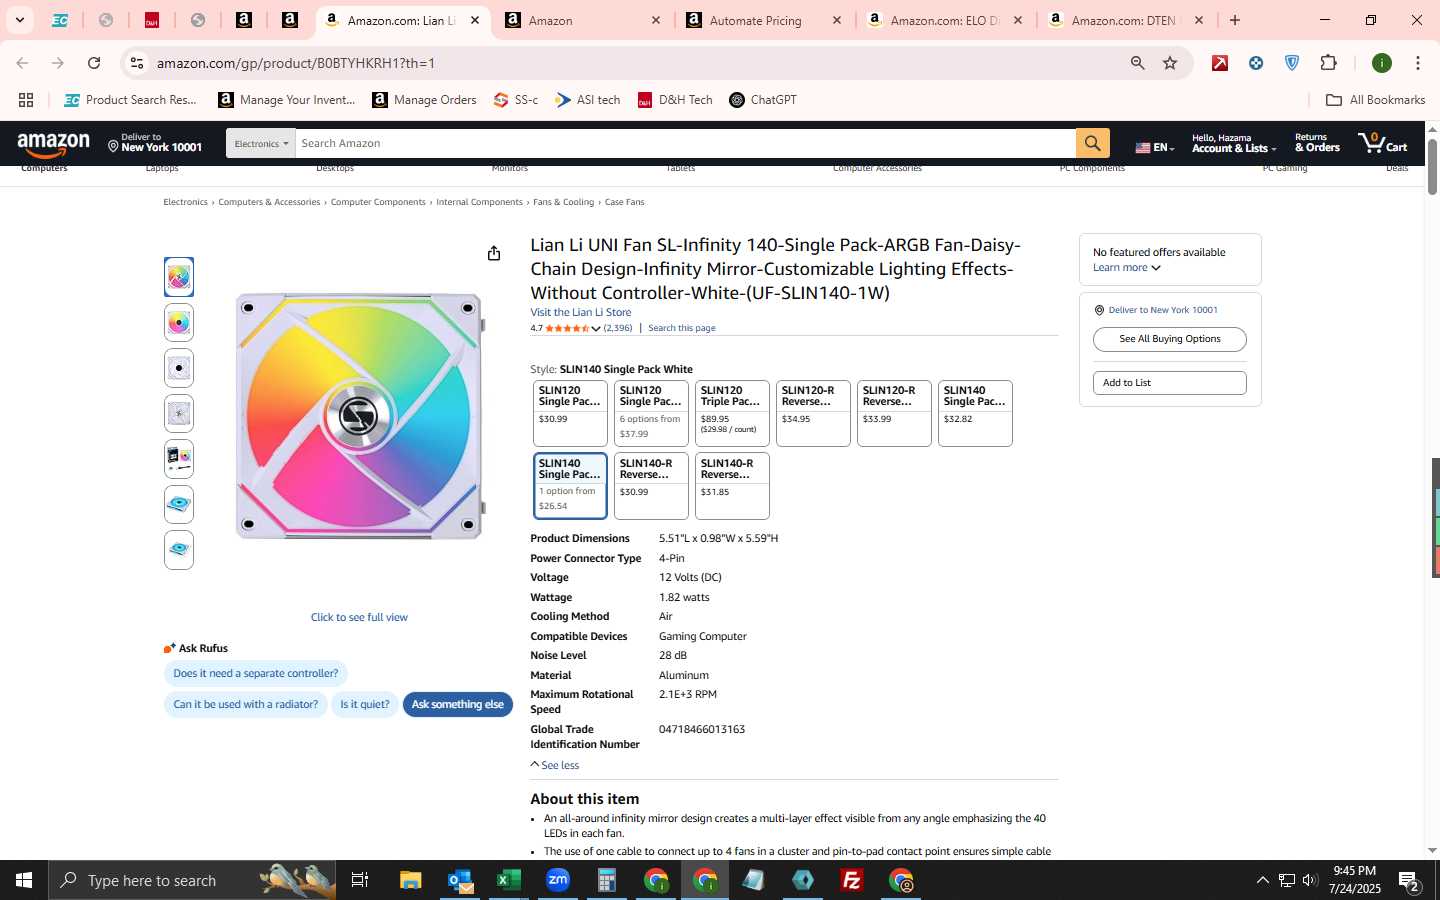Open the EN language selector dropdown
This screenshot has width=1440, height=900.
[x=1154, y=147]
